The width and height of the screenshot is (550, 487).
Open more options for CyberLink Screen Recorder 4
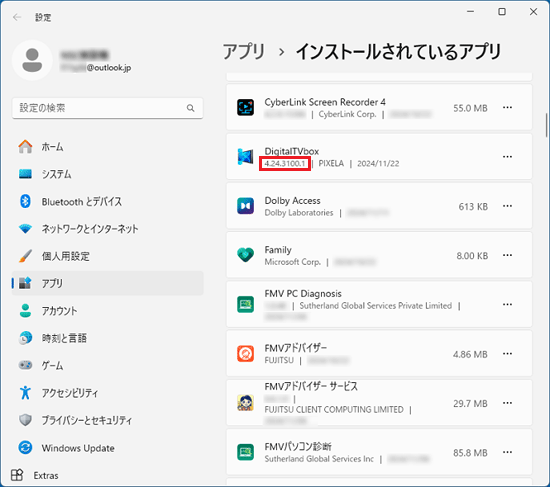[x=507, y=107]
